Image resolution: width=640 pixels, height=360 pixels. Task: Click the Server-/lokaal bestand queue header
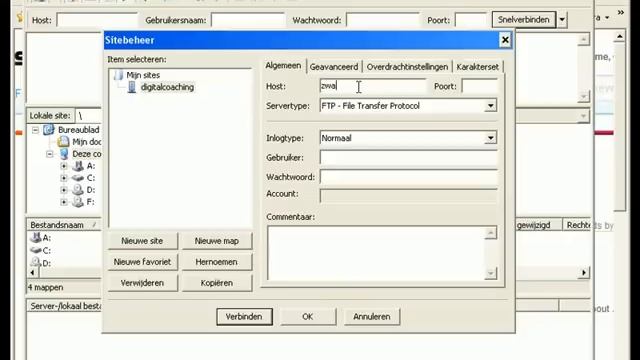click(x=64, y=306)
